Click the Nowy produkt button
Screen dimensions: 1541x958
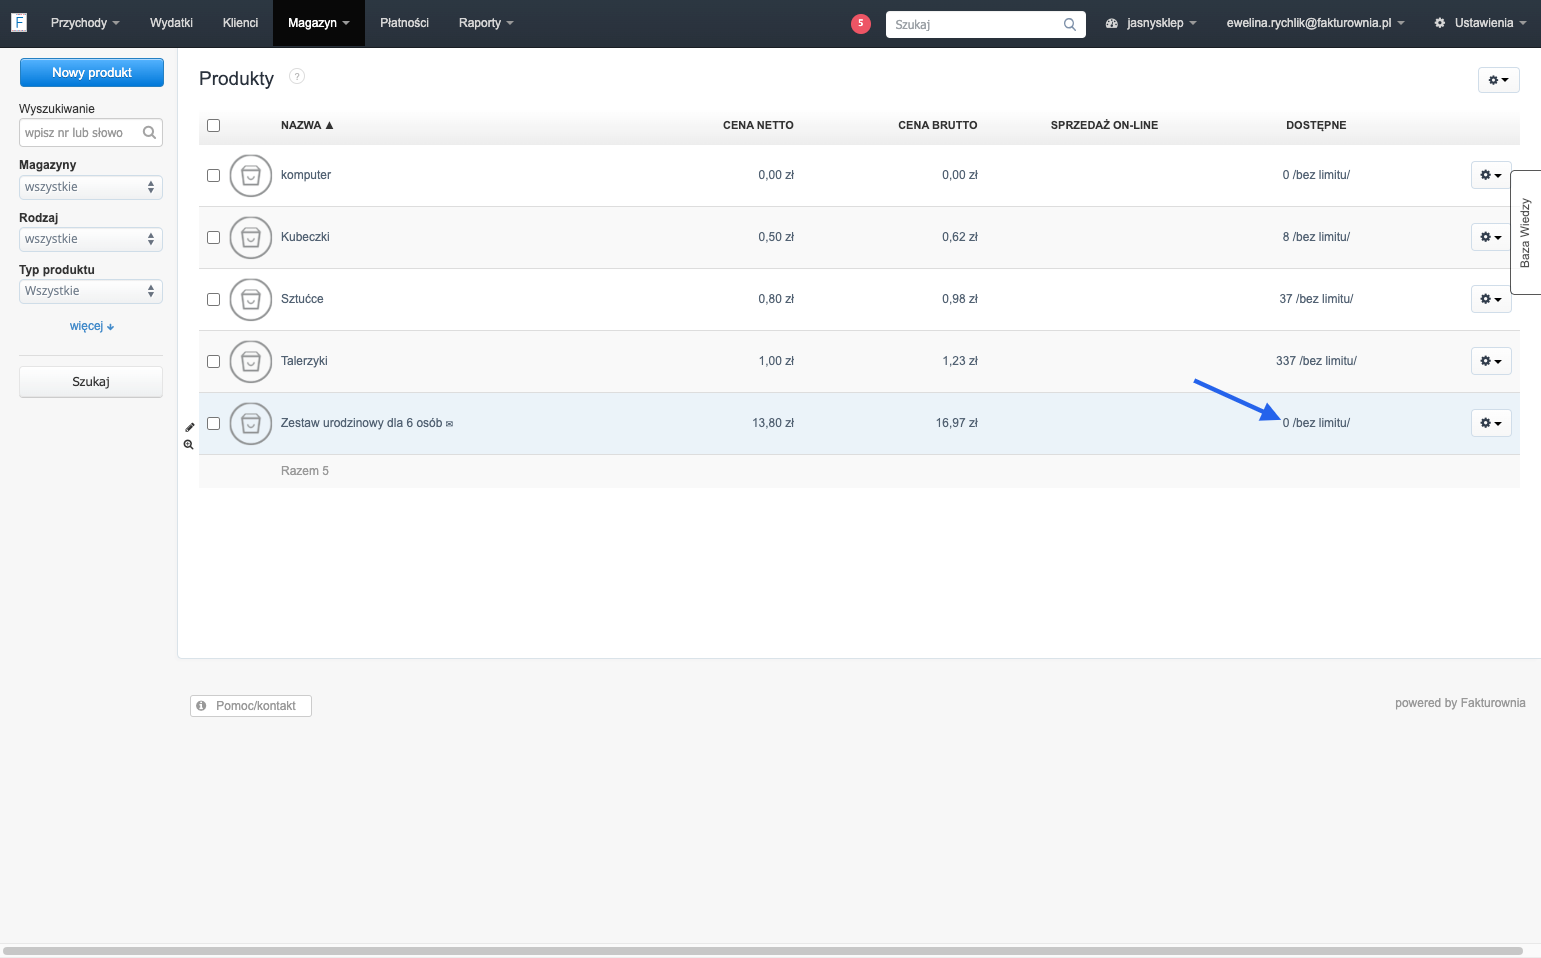(x=92, y=72)
